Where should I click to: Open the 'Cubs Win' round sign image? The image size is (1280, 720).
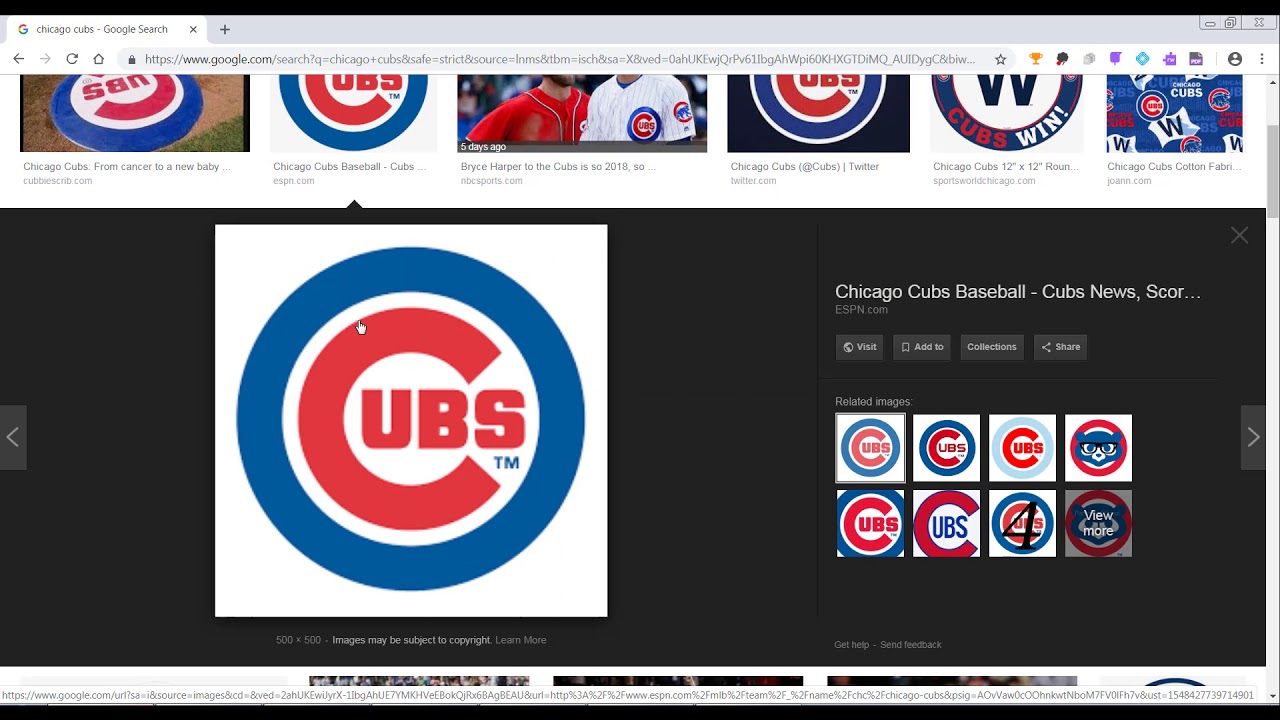1007,113
